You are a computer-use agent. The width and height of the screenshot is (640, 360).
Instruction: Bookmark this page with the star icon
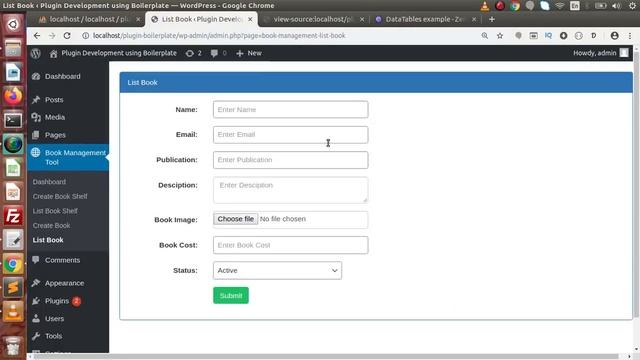[x=500, y=36]
